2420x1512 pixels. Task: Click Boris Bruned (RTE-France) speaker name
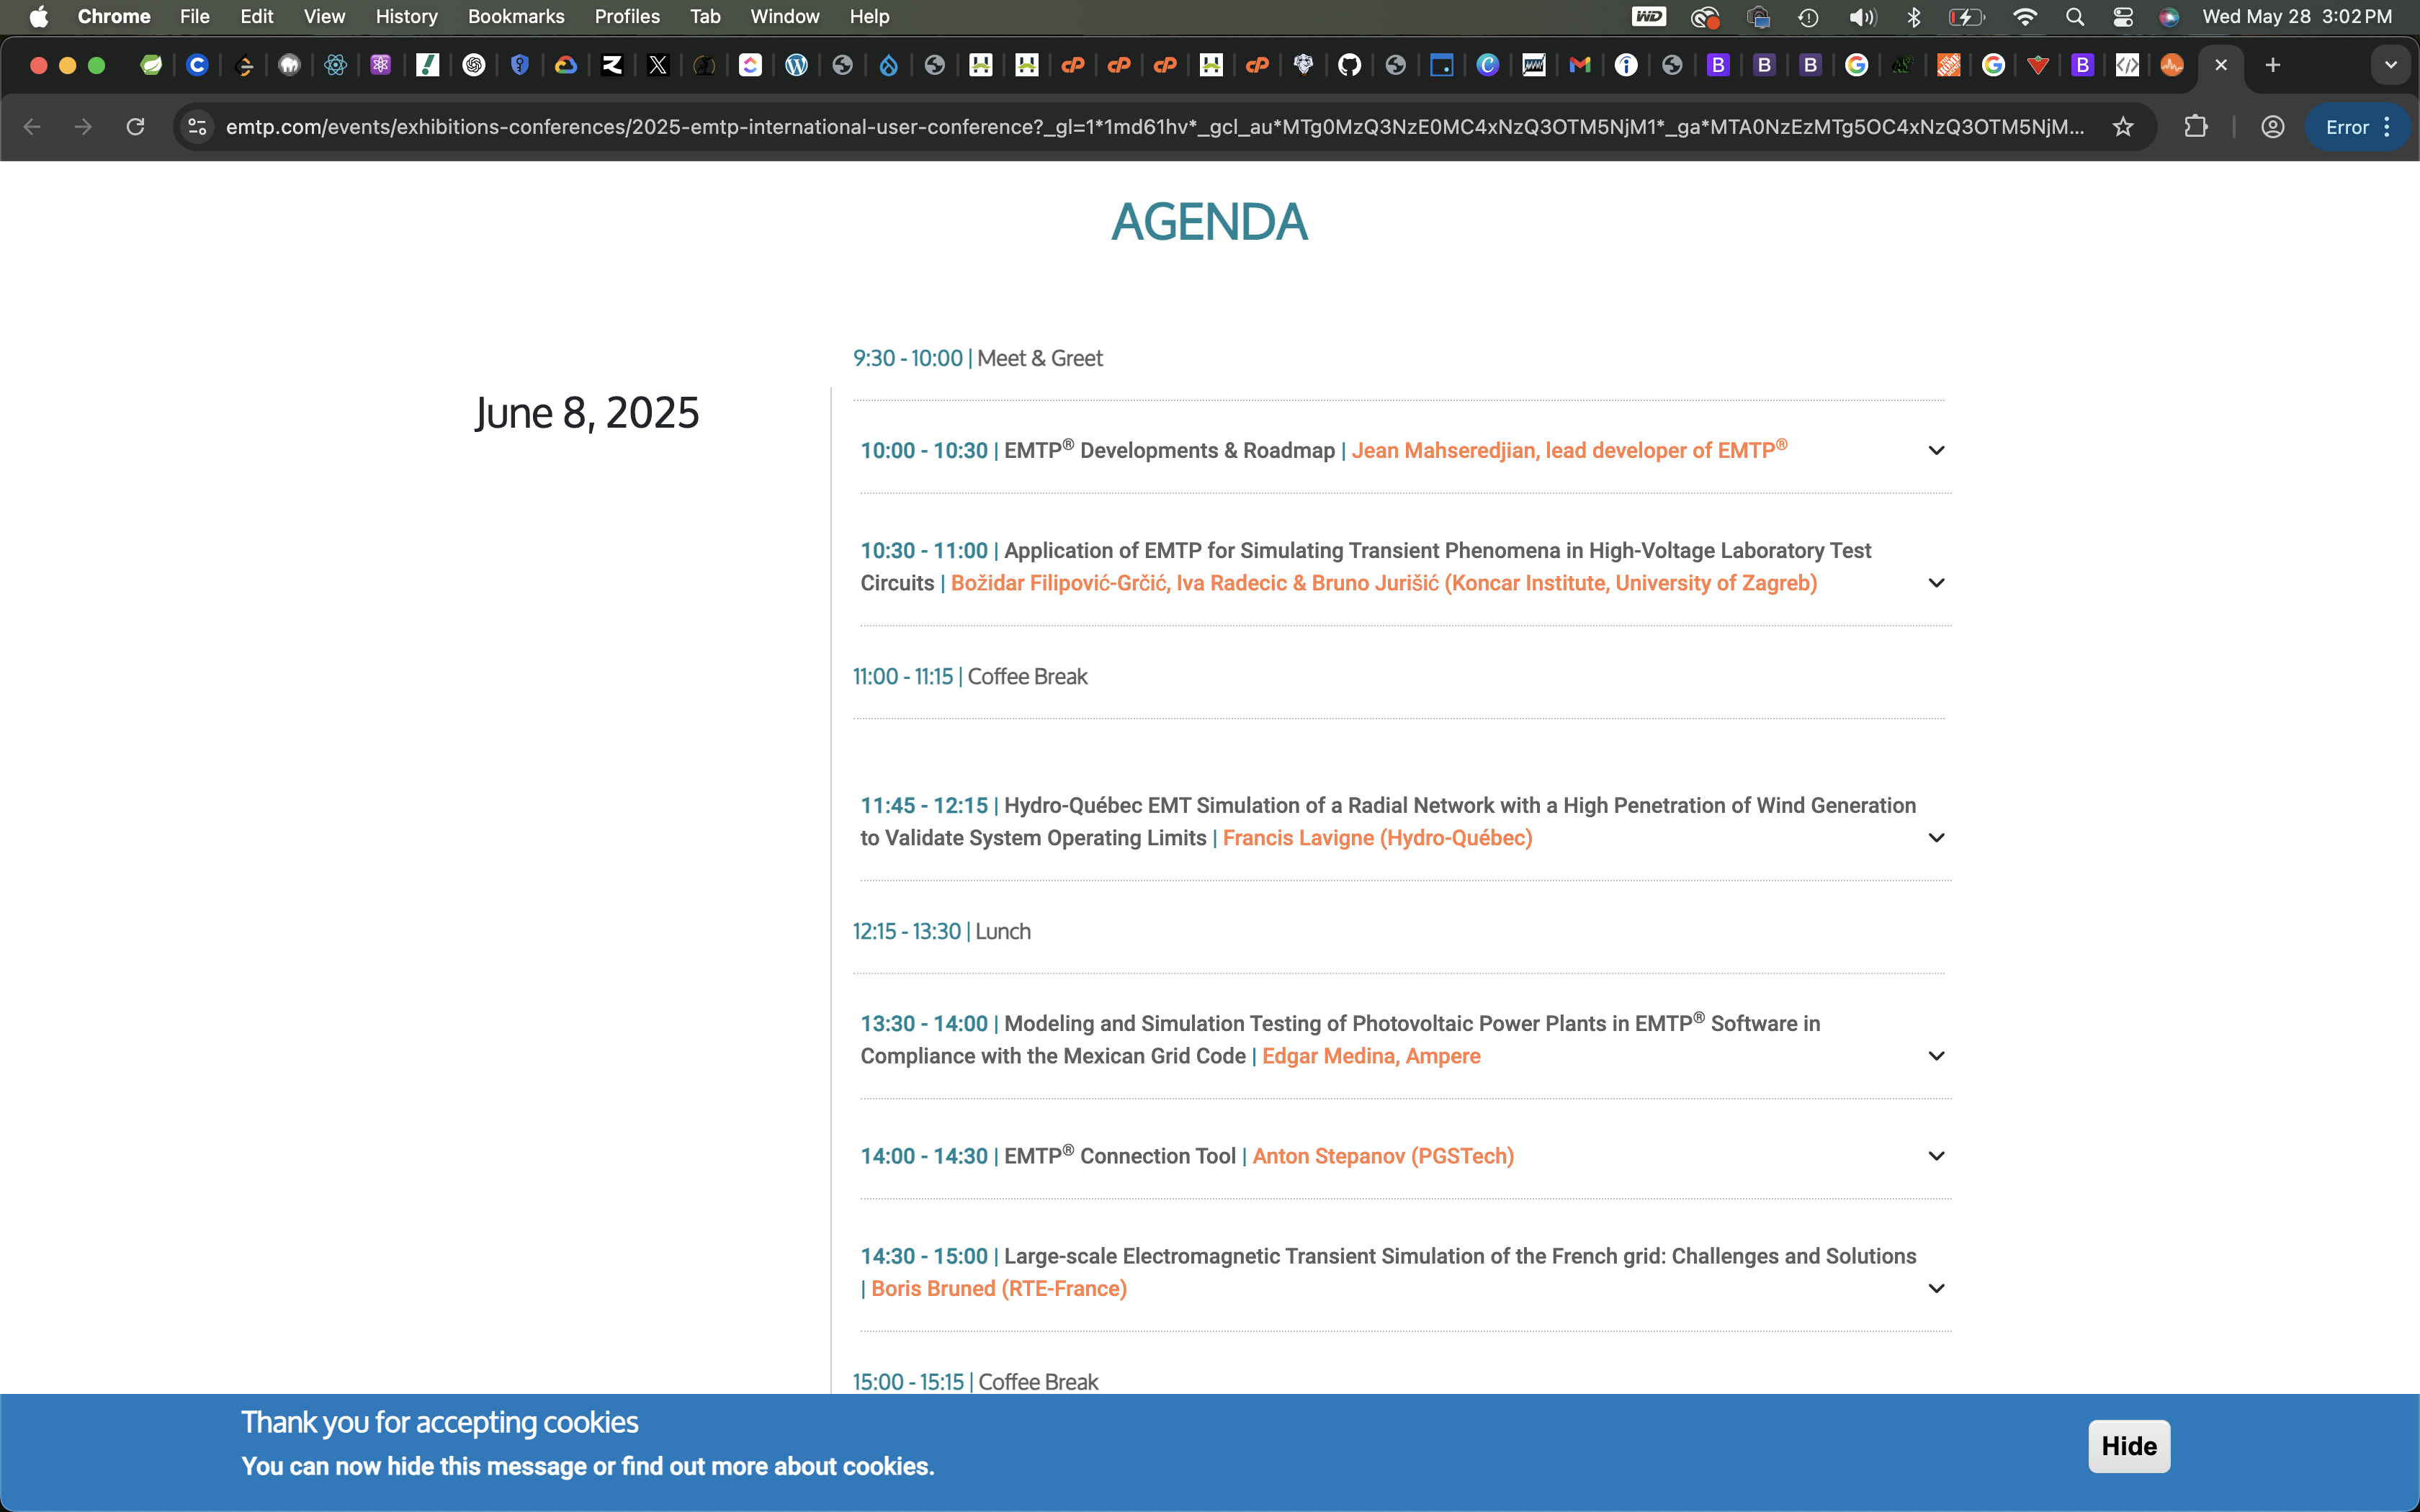pyautogui.click(x=999, y=1288)
